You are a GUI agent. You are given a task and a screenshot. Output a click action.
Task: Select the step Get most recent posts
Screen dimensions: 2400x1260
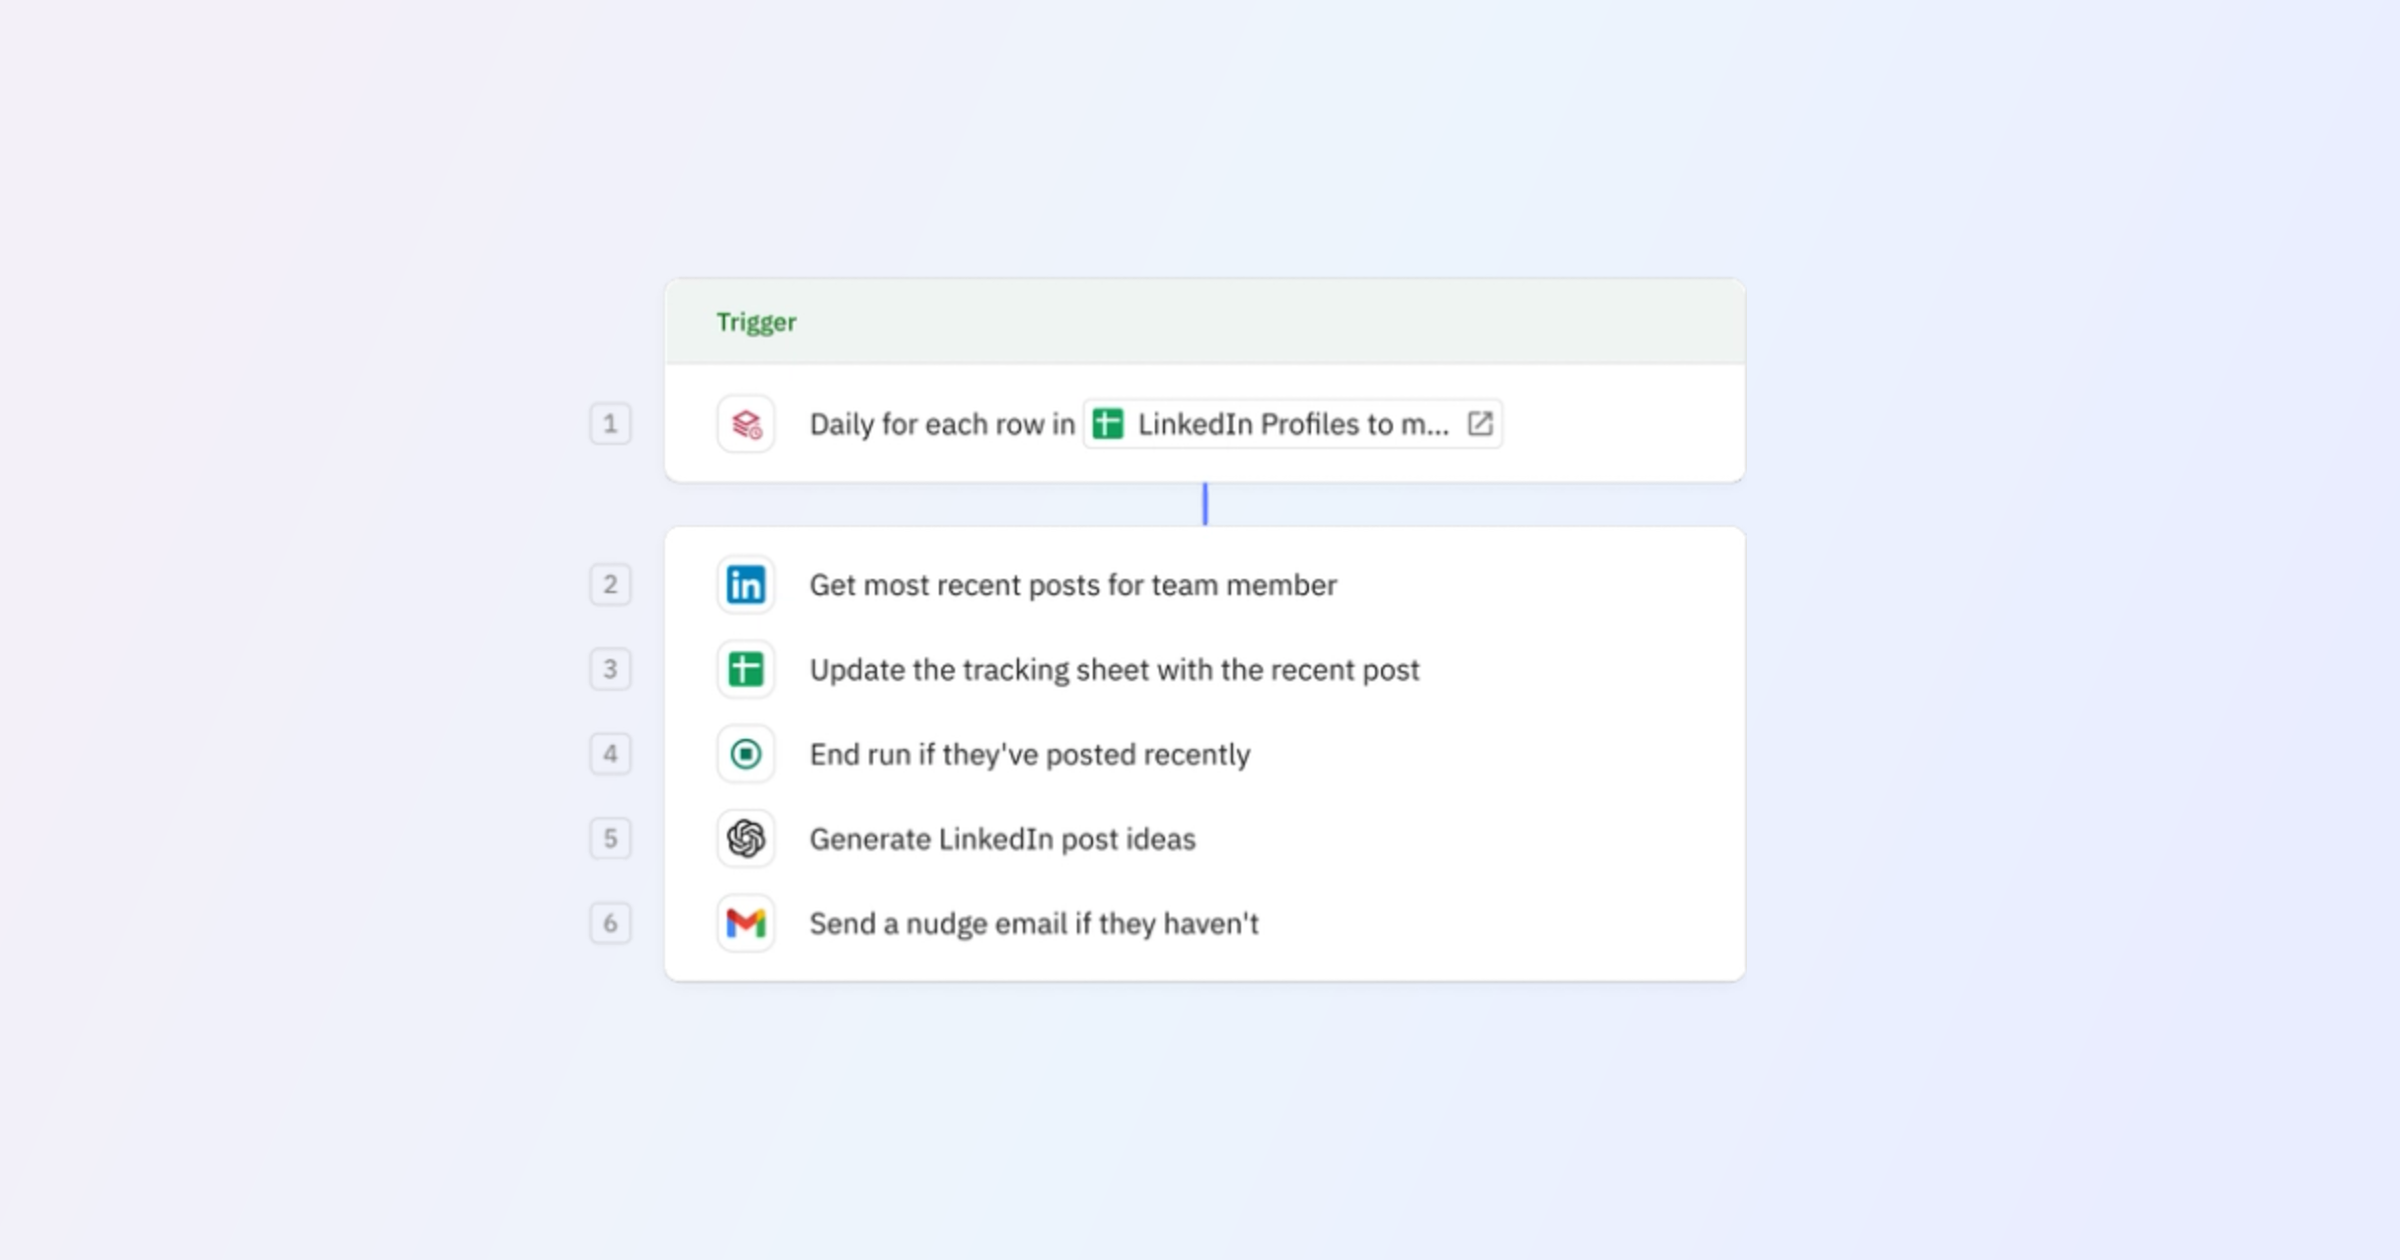tap(1073, 585)
